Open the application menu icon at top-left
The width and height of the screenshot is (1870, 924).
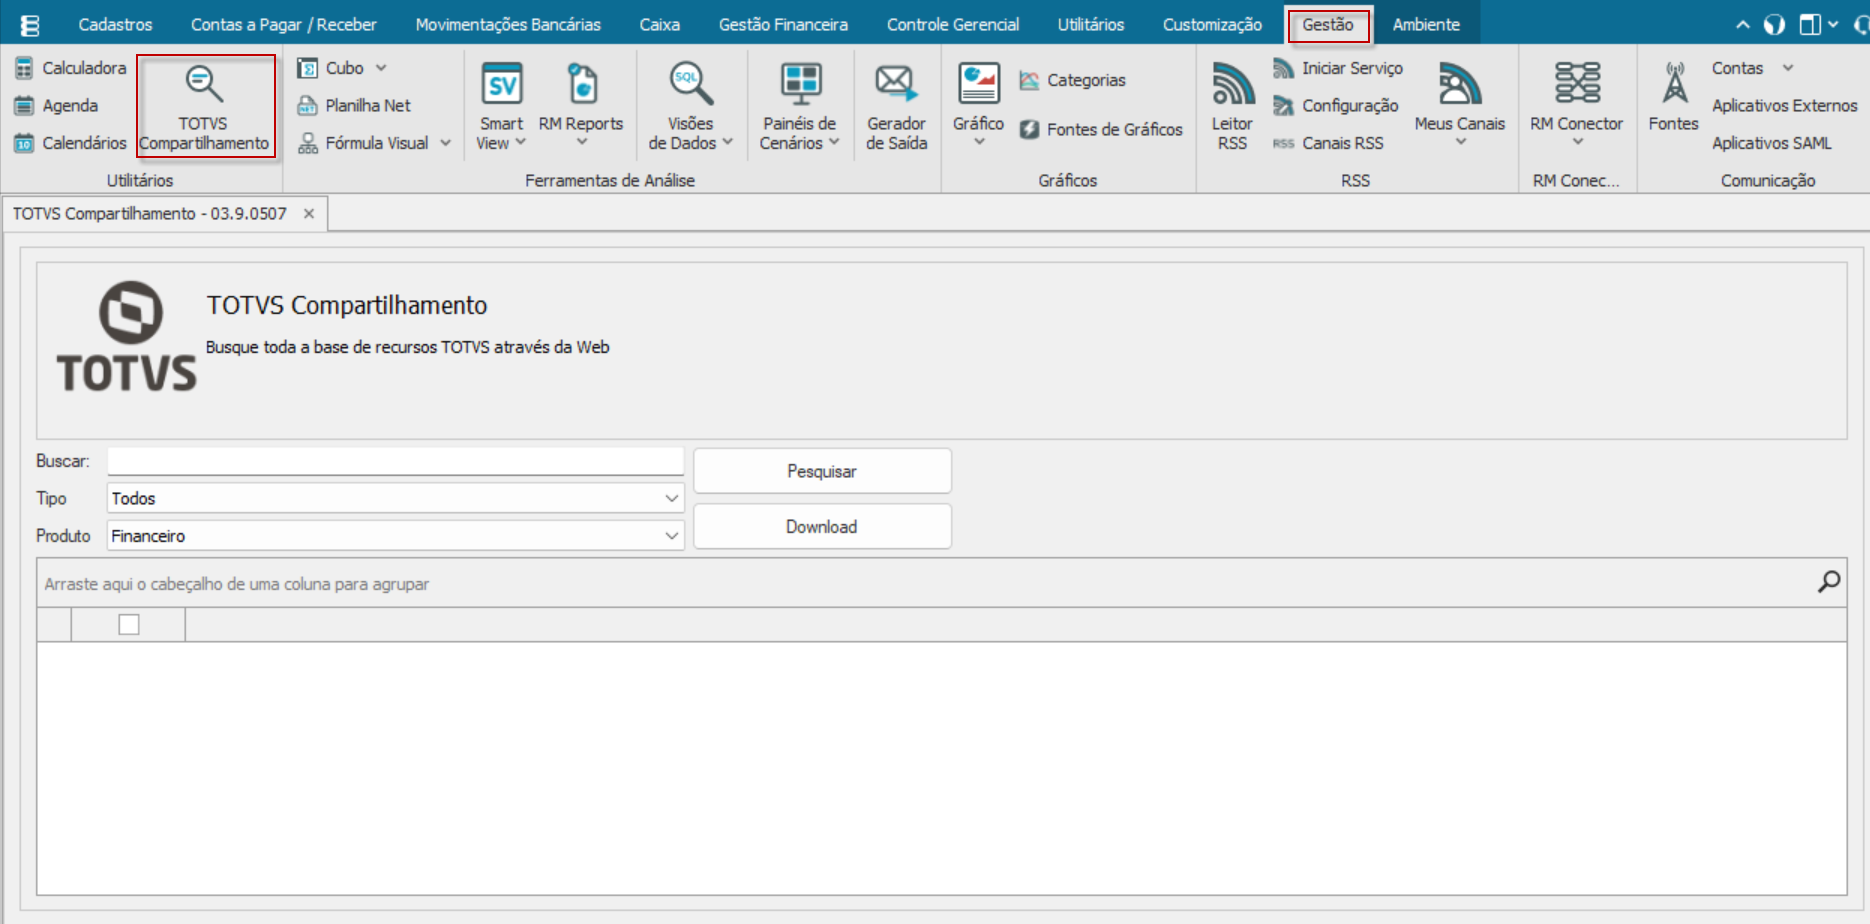[x=30, y=25]
